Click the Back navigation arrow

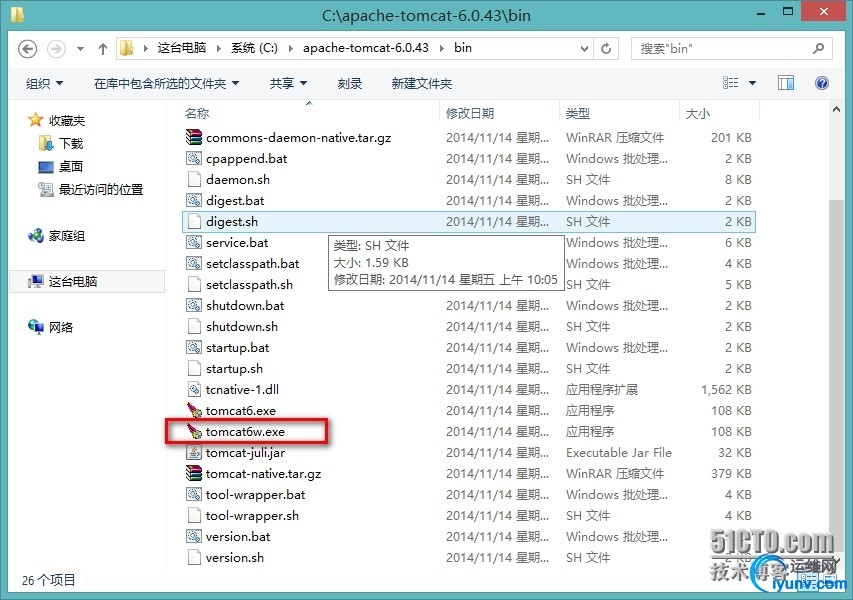point(28,49)
